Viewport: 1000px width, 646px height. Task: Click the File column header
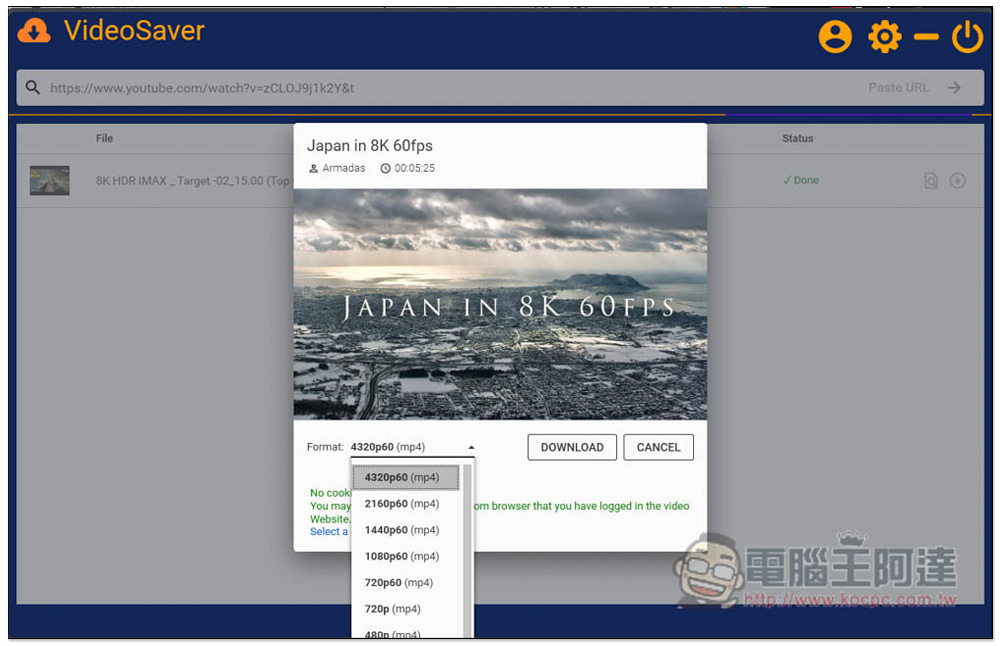click(x=105, y=138)
